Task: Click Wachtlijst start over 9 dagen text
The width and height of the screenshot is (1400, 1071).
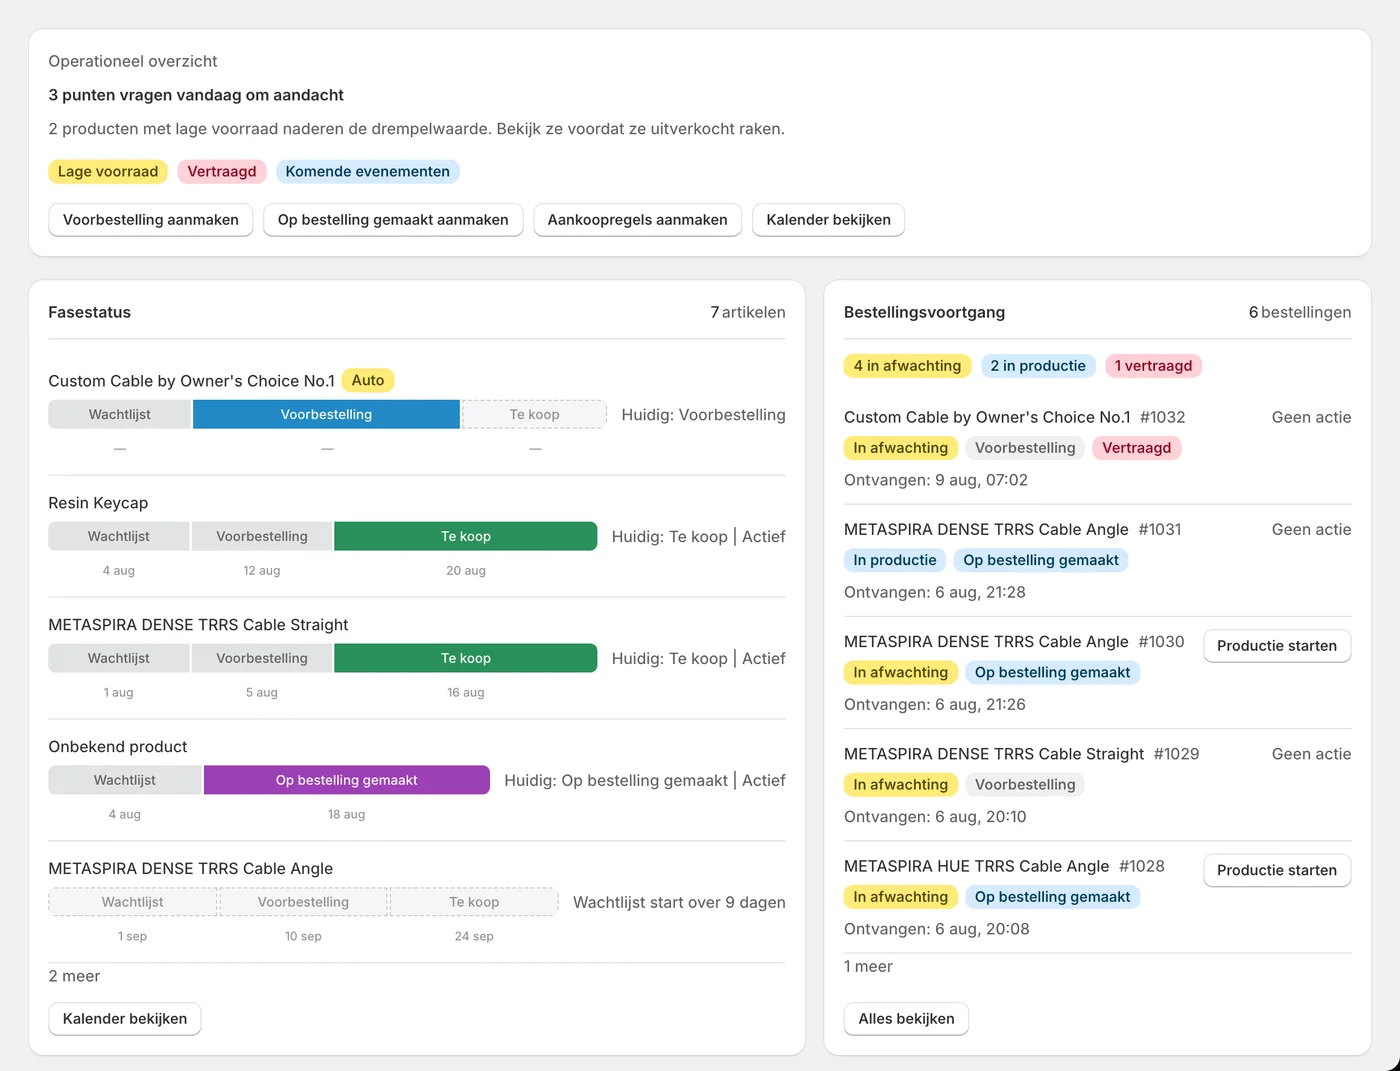Action: [x=679, y=902]
